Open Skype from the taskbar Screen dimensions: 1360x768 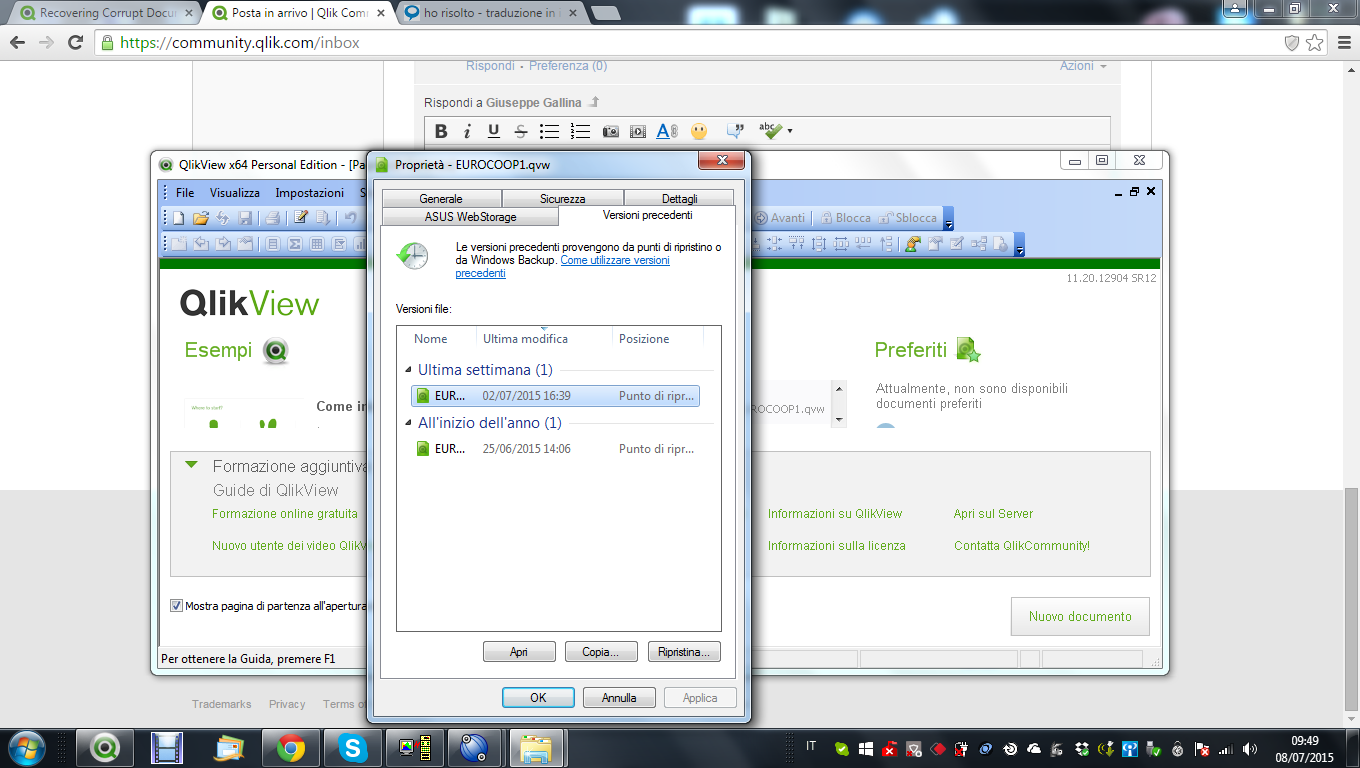point(352,747)
